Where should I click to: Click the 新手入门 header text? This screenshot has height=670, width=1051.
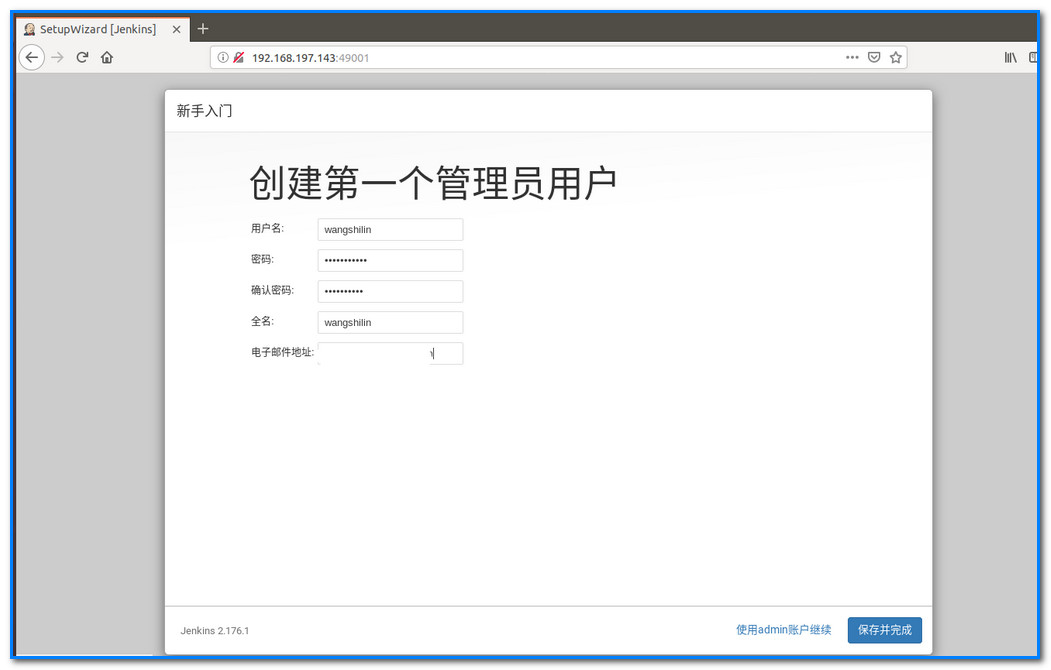[x=204, y=111]
